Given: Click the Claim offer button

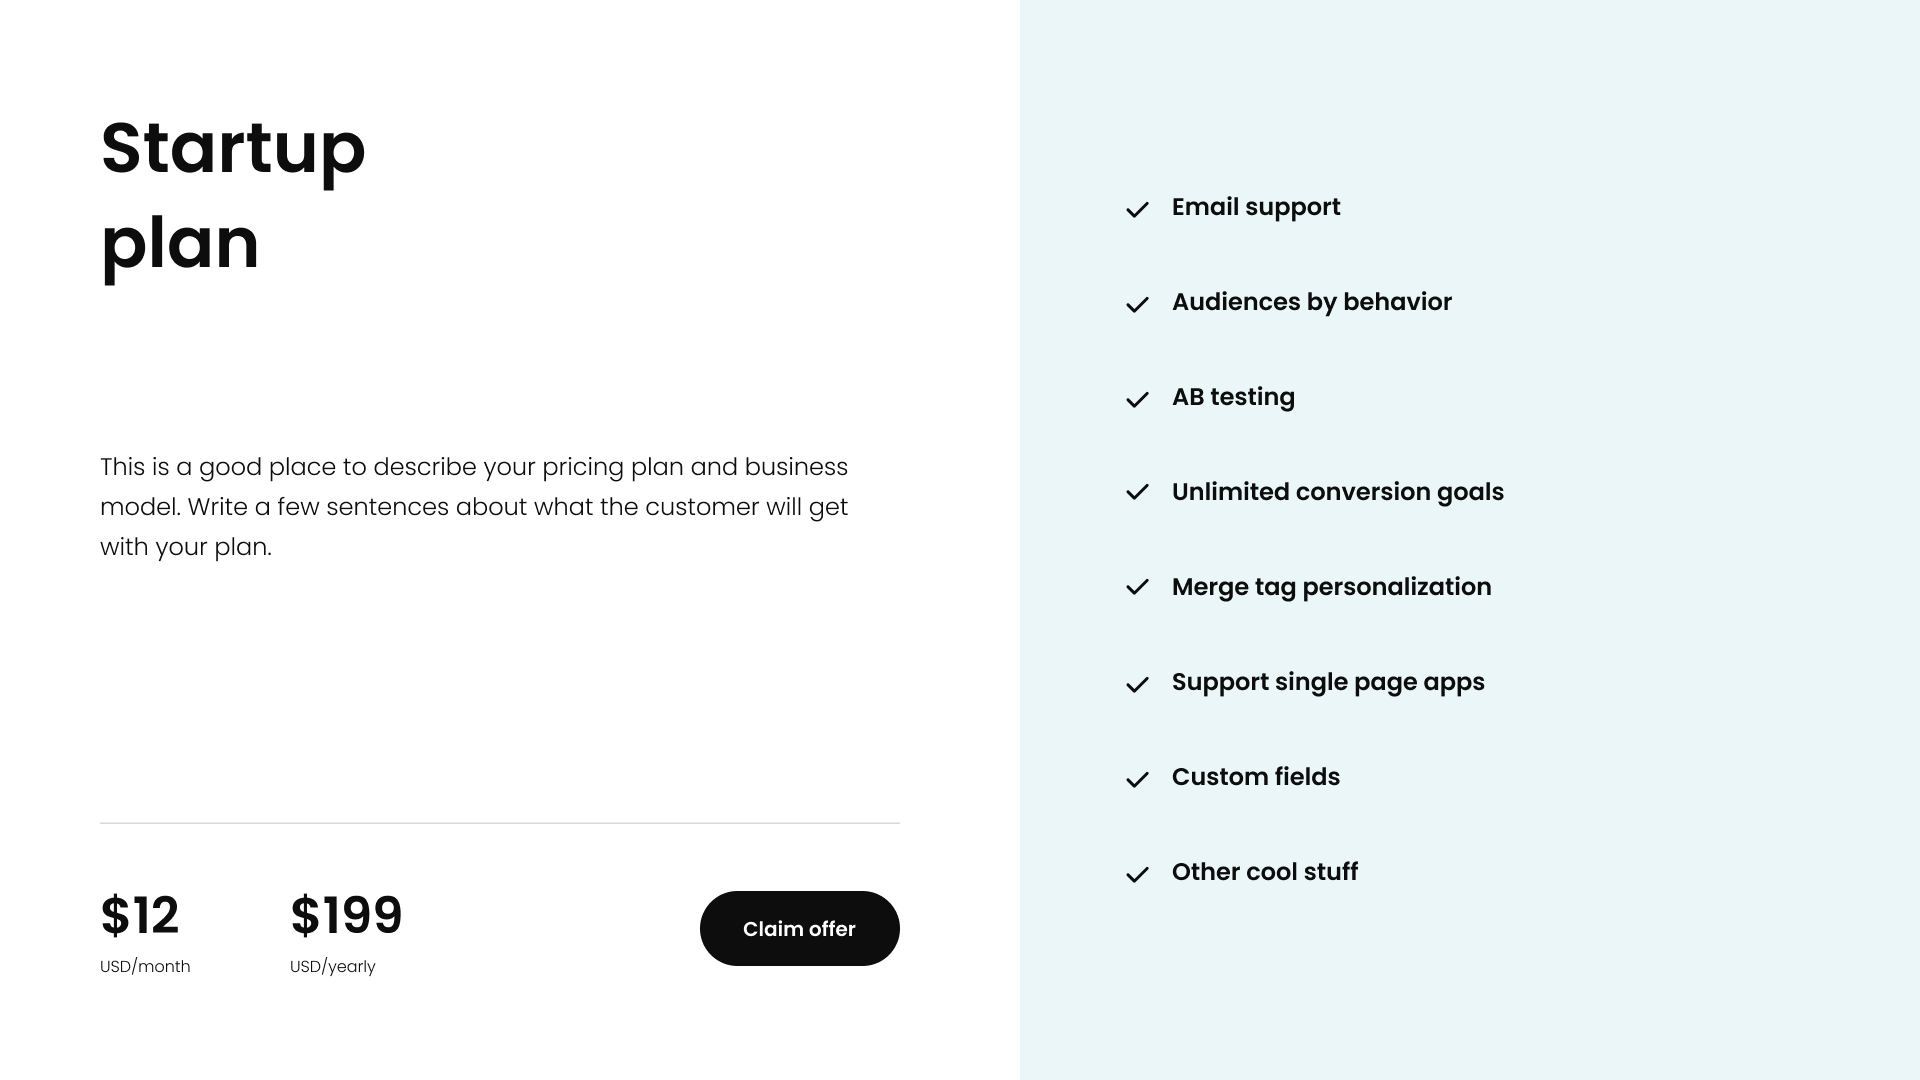Looking at the screenshot, I should click(799, 928).
